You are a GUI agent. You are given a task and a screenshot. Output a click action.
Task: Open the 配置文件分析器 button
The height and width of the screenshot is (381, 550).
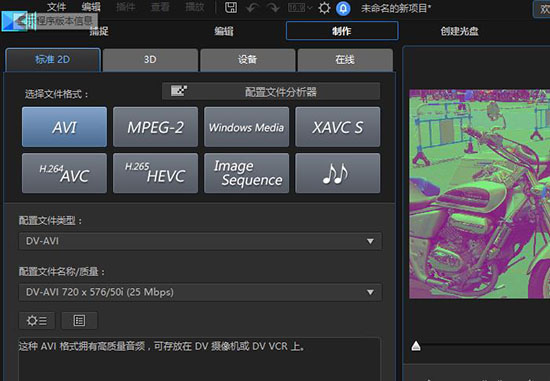coord(271,92)
